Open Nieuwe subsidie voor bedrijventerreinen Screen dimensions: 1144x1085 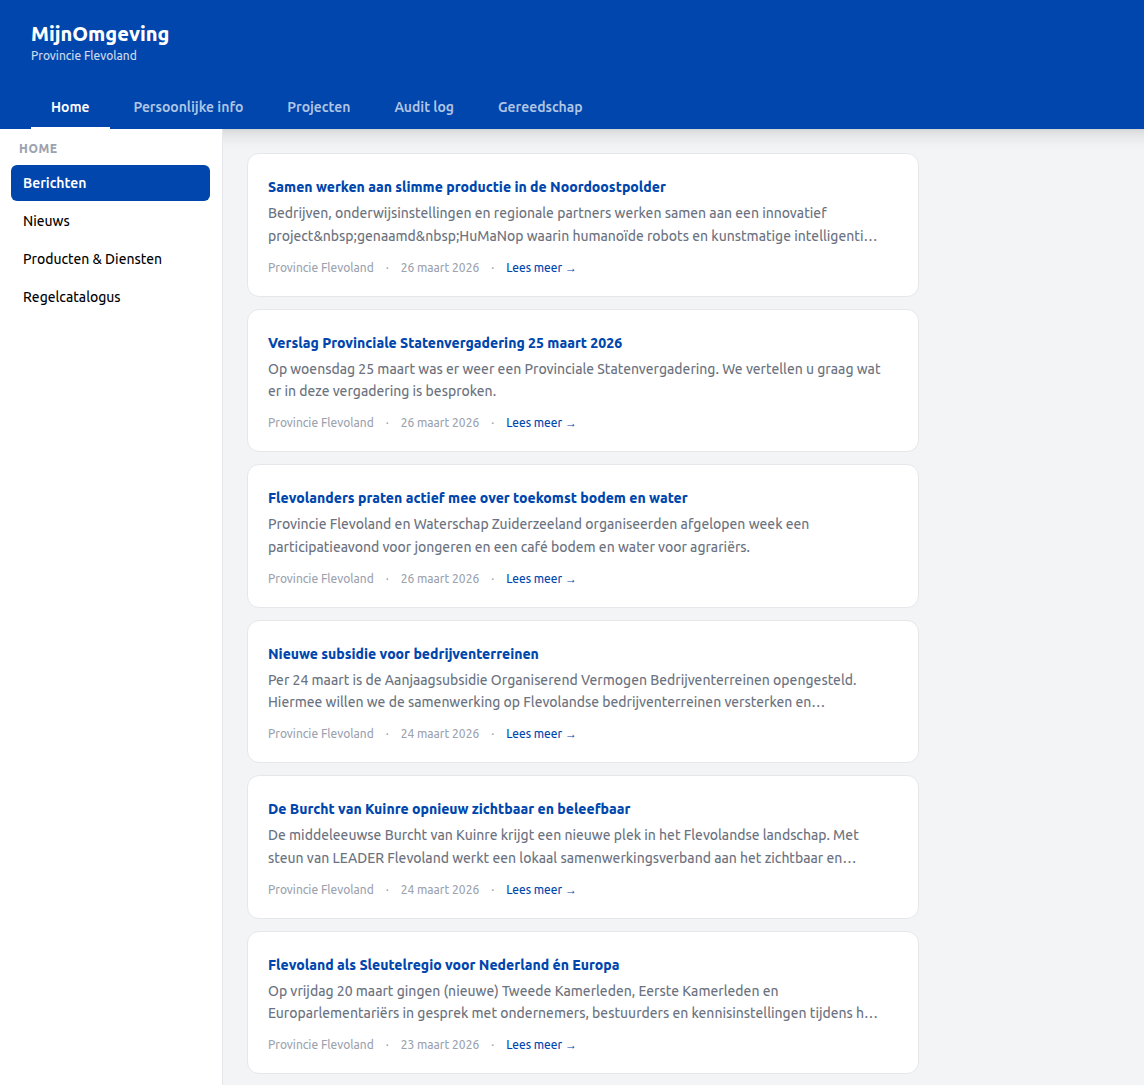[403, 653]
